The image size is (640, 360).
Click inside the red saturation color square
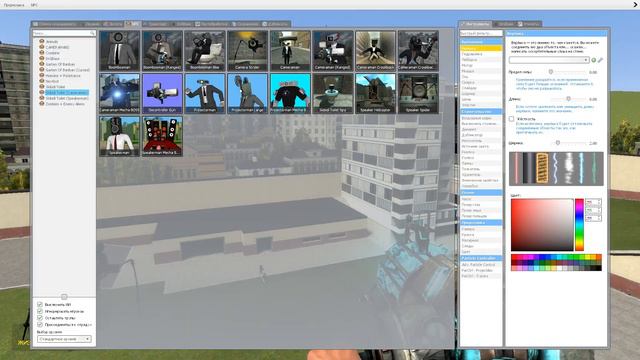tap(542, 224)
